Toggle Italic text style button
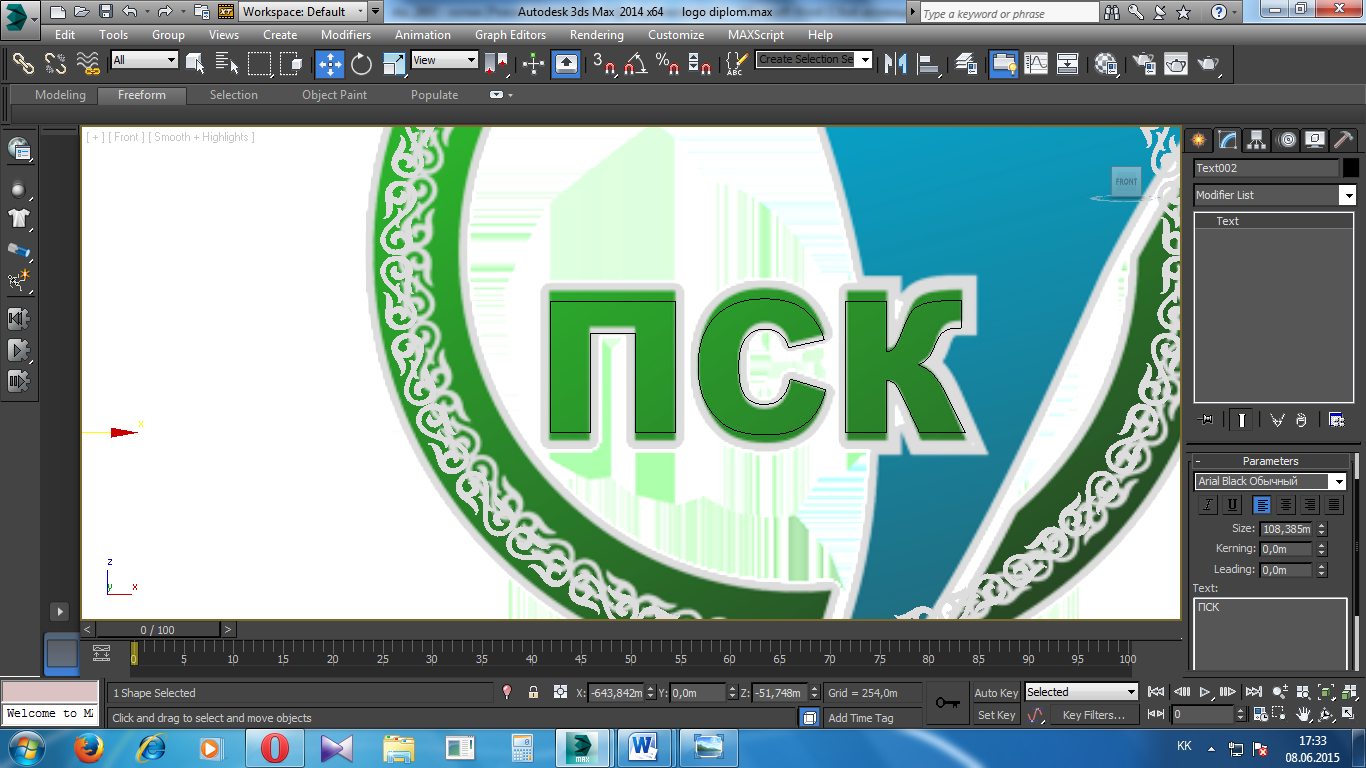Viewport: 1366px width, 768px height. pyautogui.click(x=1208, y=505)
